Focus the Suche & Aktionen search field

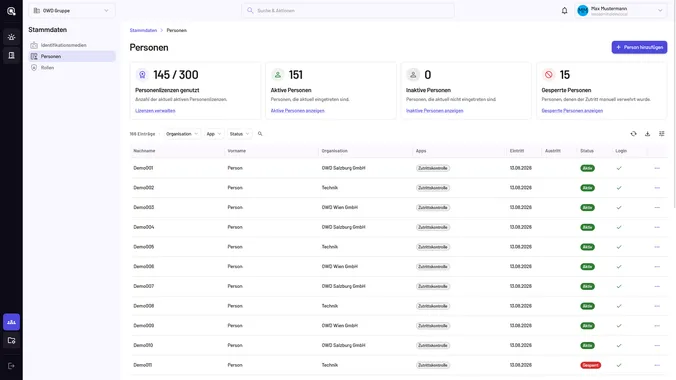[347, 10]
